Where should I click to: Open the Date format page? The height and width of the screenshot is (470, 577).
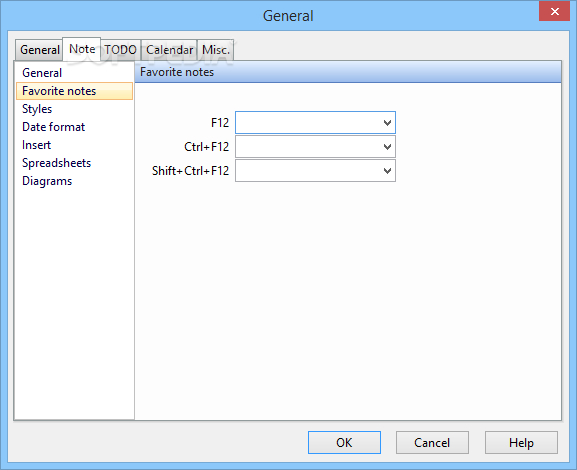click(74, 127)
